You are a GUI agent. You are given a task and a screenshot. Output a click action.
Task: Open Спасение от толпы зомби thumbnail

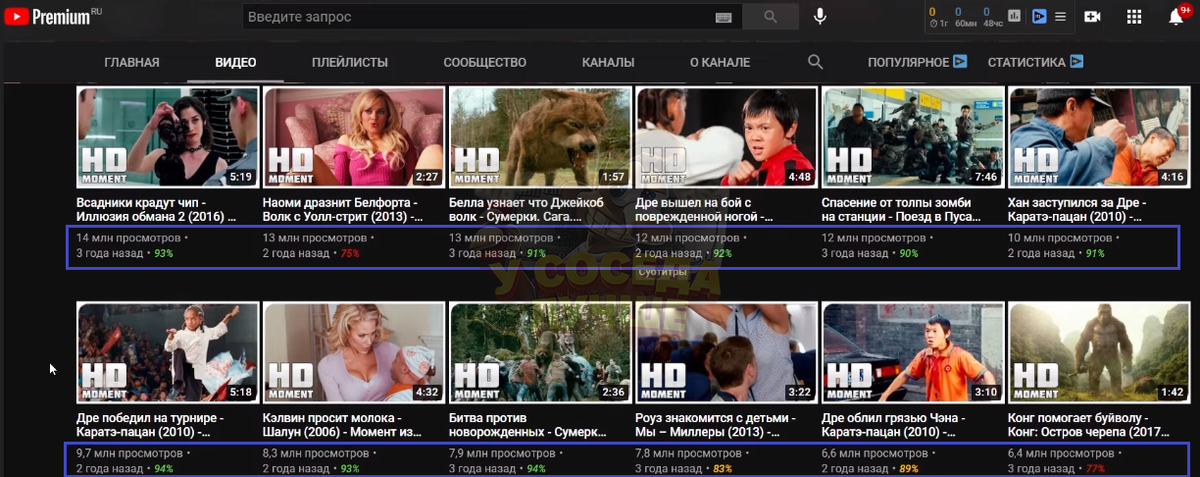pyautogui.click(x=912, y=137)
